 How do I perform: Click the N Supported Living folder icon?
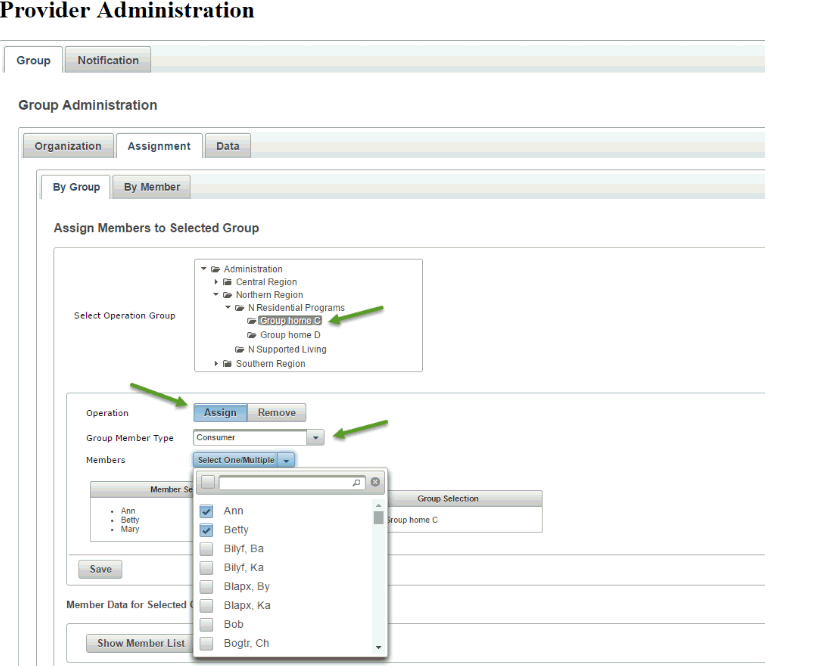240,350
